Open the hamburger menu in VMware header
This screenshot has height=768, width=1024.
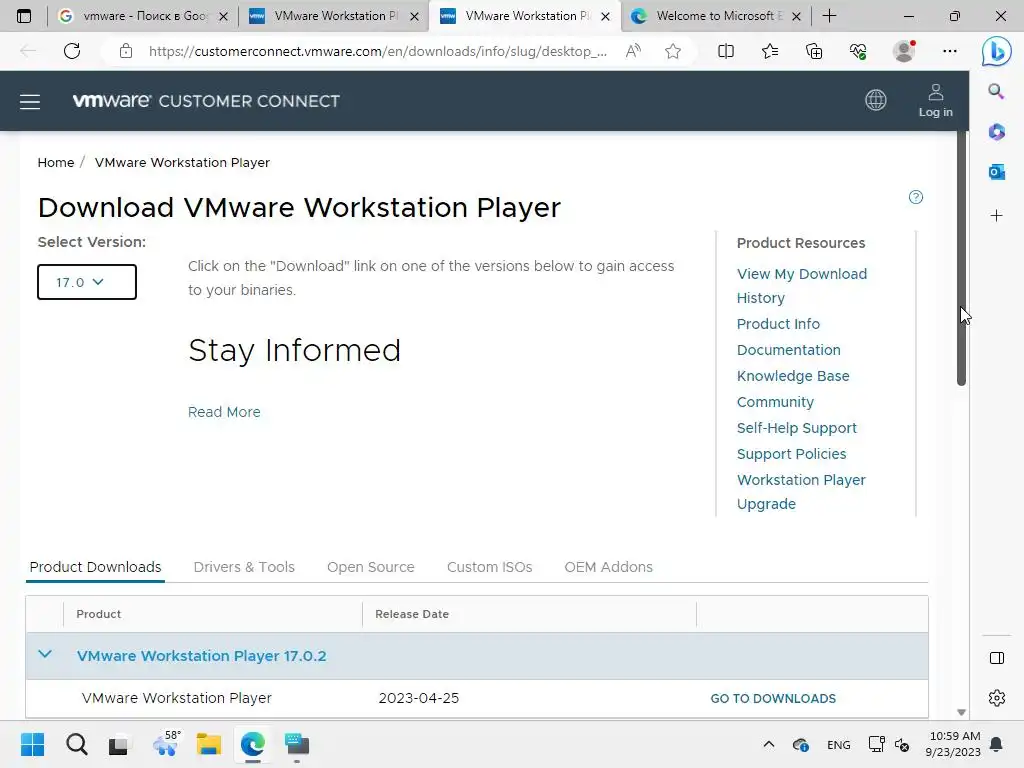click(30, 102)
